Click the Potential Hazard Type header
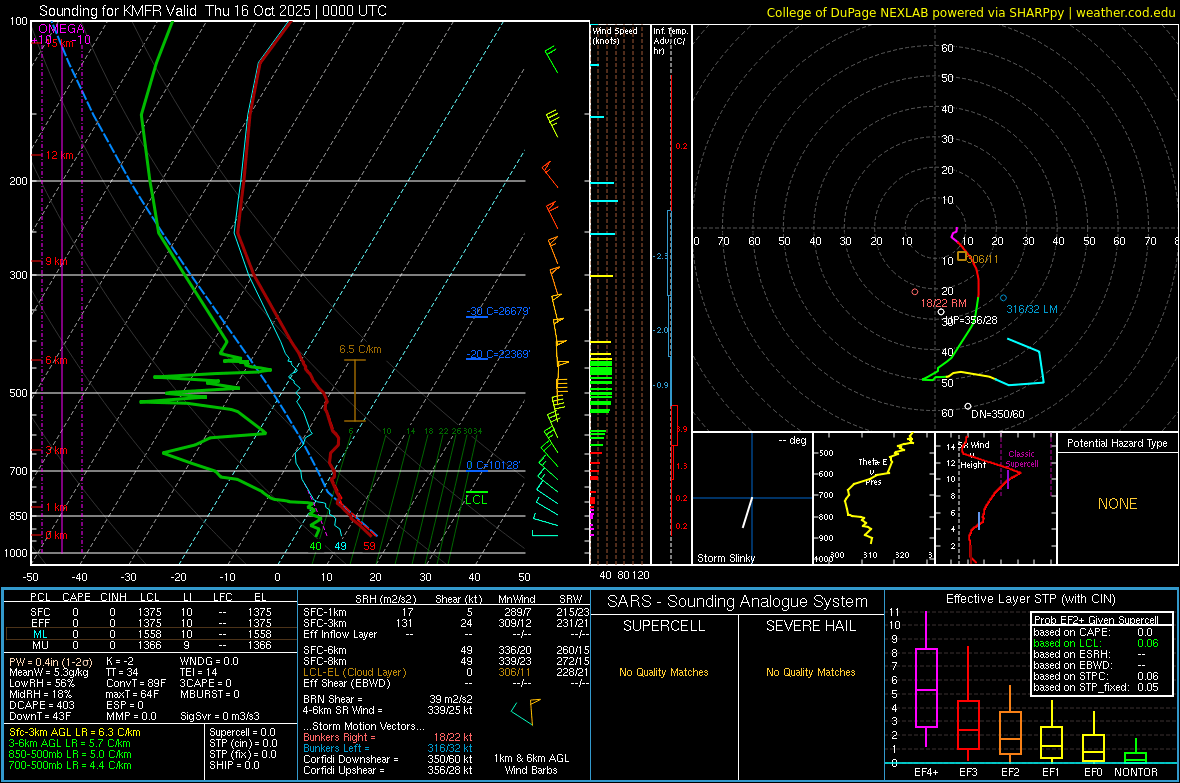 1118,443
